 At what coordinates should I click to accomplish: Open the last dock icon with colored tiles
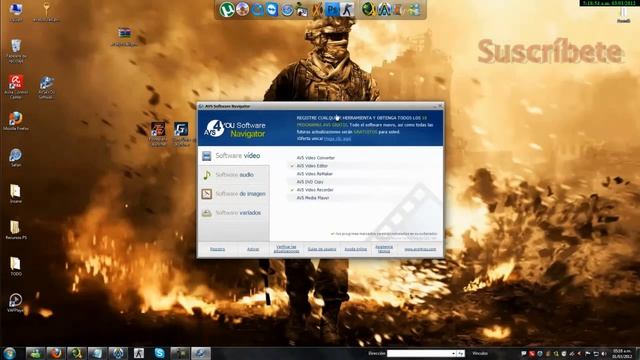414,9
